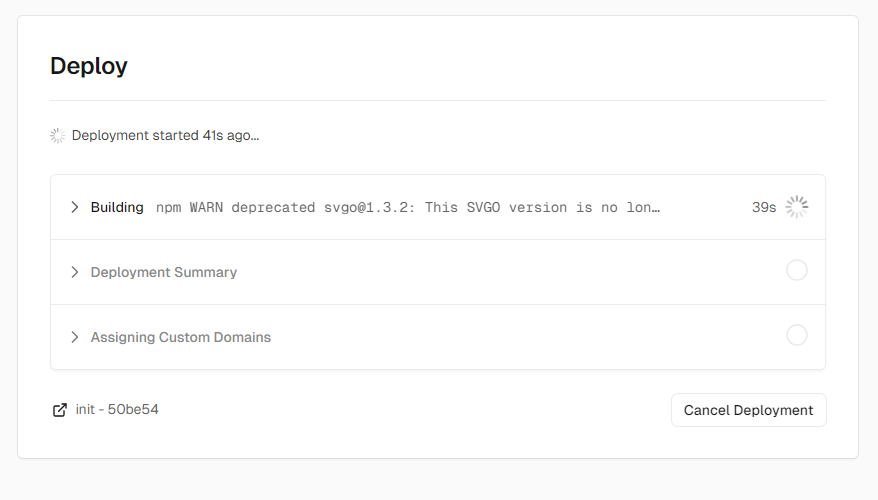Expand the Deployment Summary chevron
The width and height of the screenshot is (878, 500).
pyautogui.click(x=74, y=272)
